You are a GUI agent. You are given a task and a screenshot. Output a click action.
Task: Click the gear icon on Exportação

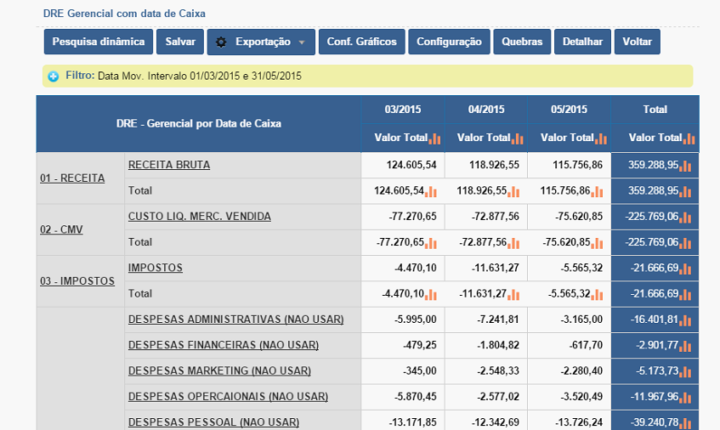221,42
